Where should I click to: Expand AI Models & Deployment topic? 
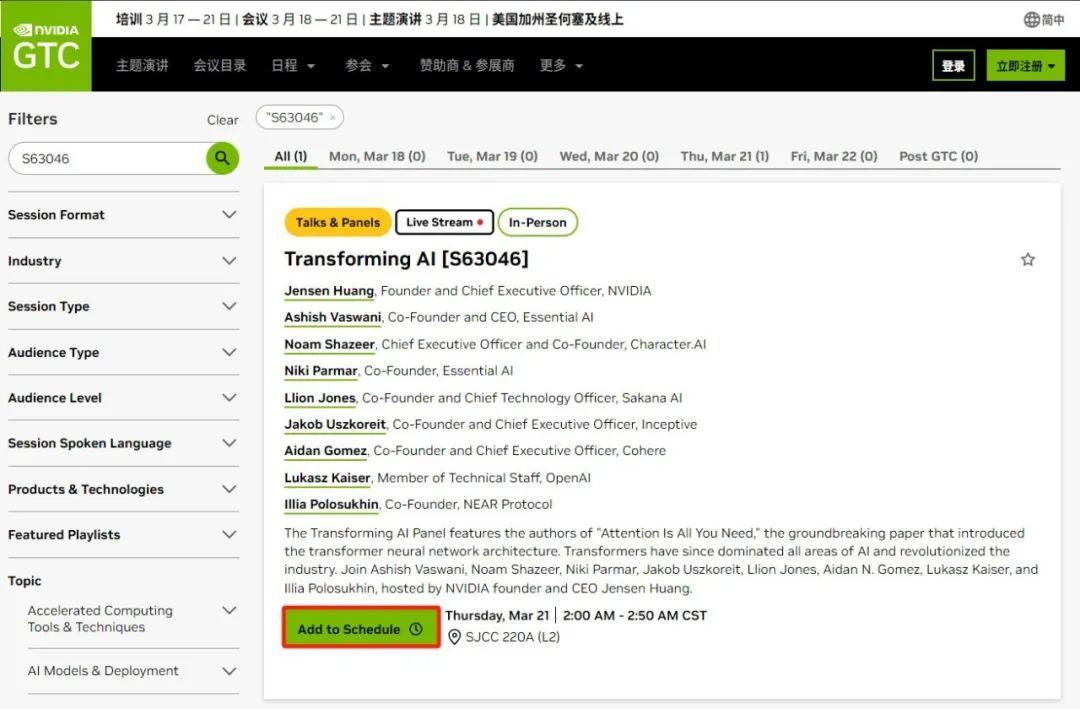click(133, 670)
